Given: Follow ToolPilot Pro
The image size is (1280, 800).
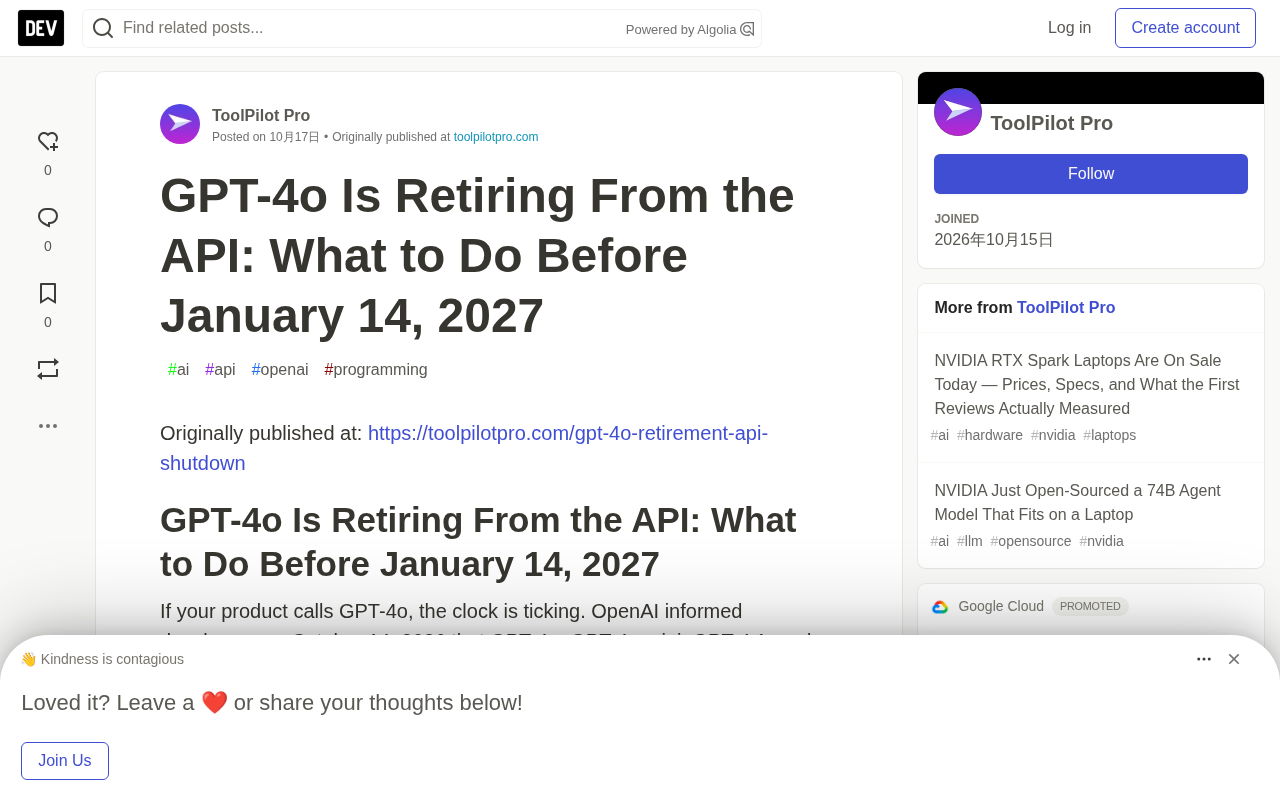Looking at the screenshot, I should [x=1091, y=174].
